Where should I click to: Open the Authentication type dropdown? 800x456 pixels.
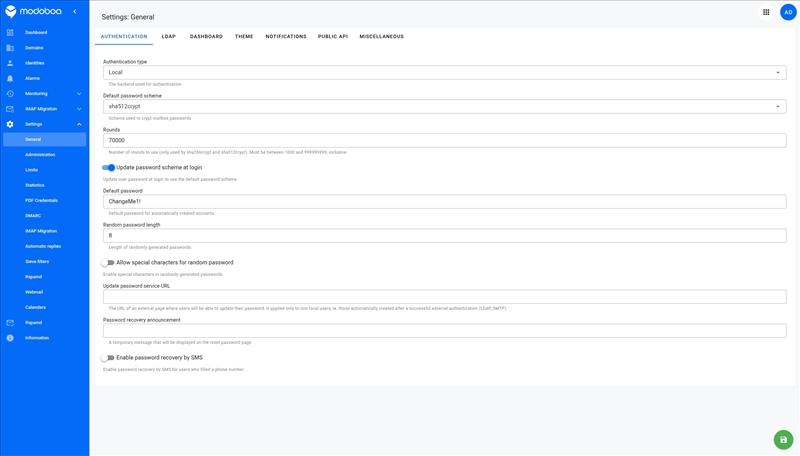[444, 72]
